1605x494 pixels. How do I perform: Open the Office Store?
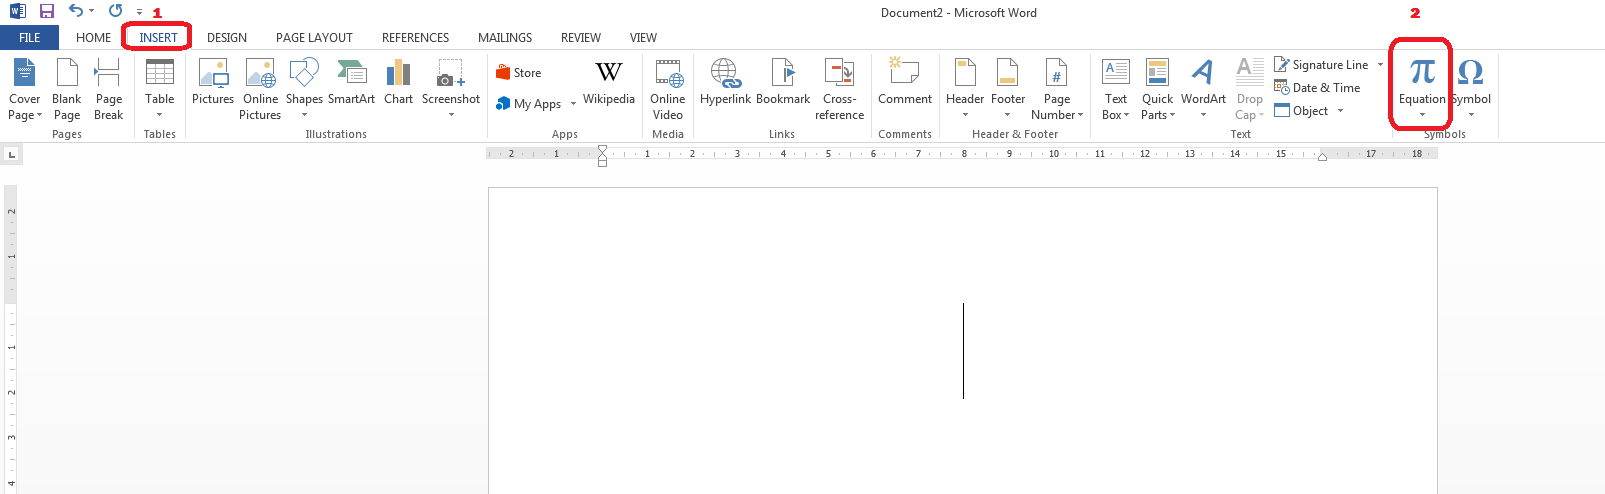click(519, 73)
